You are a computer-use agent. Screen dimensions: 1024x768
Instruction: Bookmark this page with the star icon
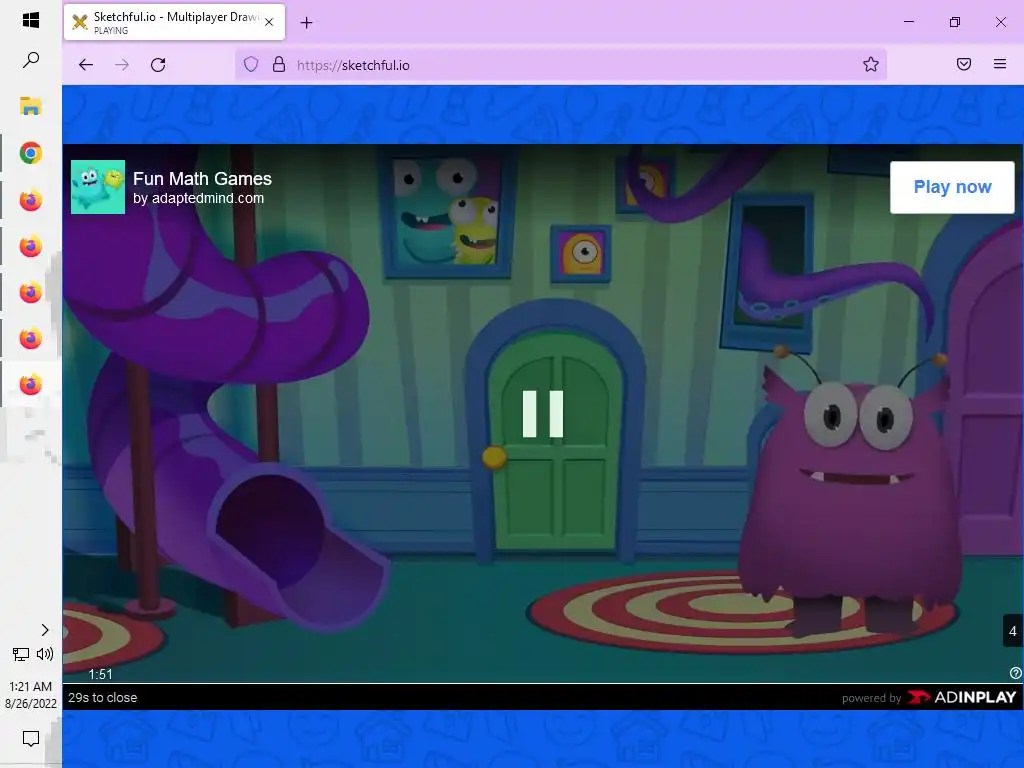coord(871,64)
